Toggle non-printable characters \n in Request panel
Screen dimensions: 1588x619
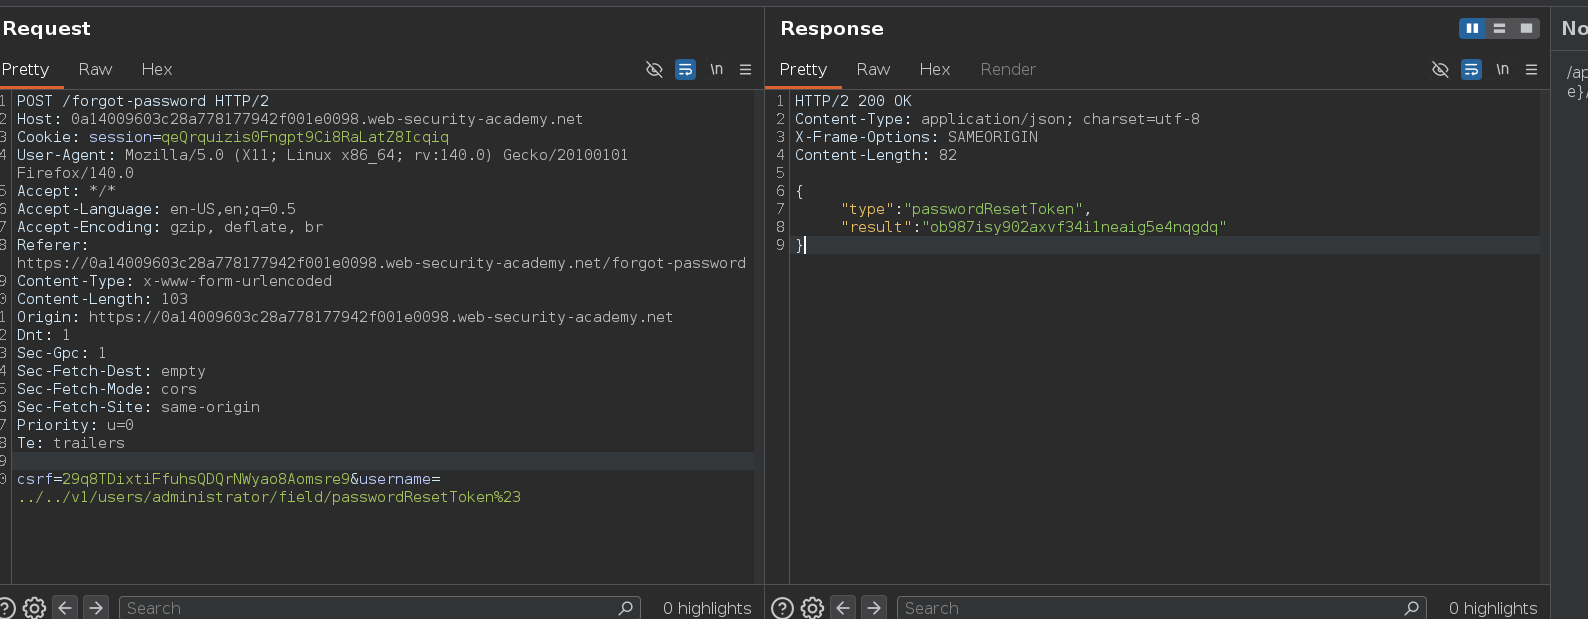716,69
